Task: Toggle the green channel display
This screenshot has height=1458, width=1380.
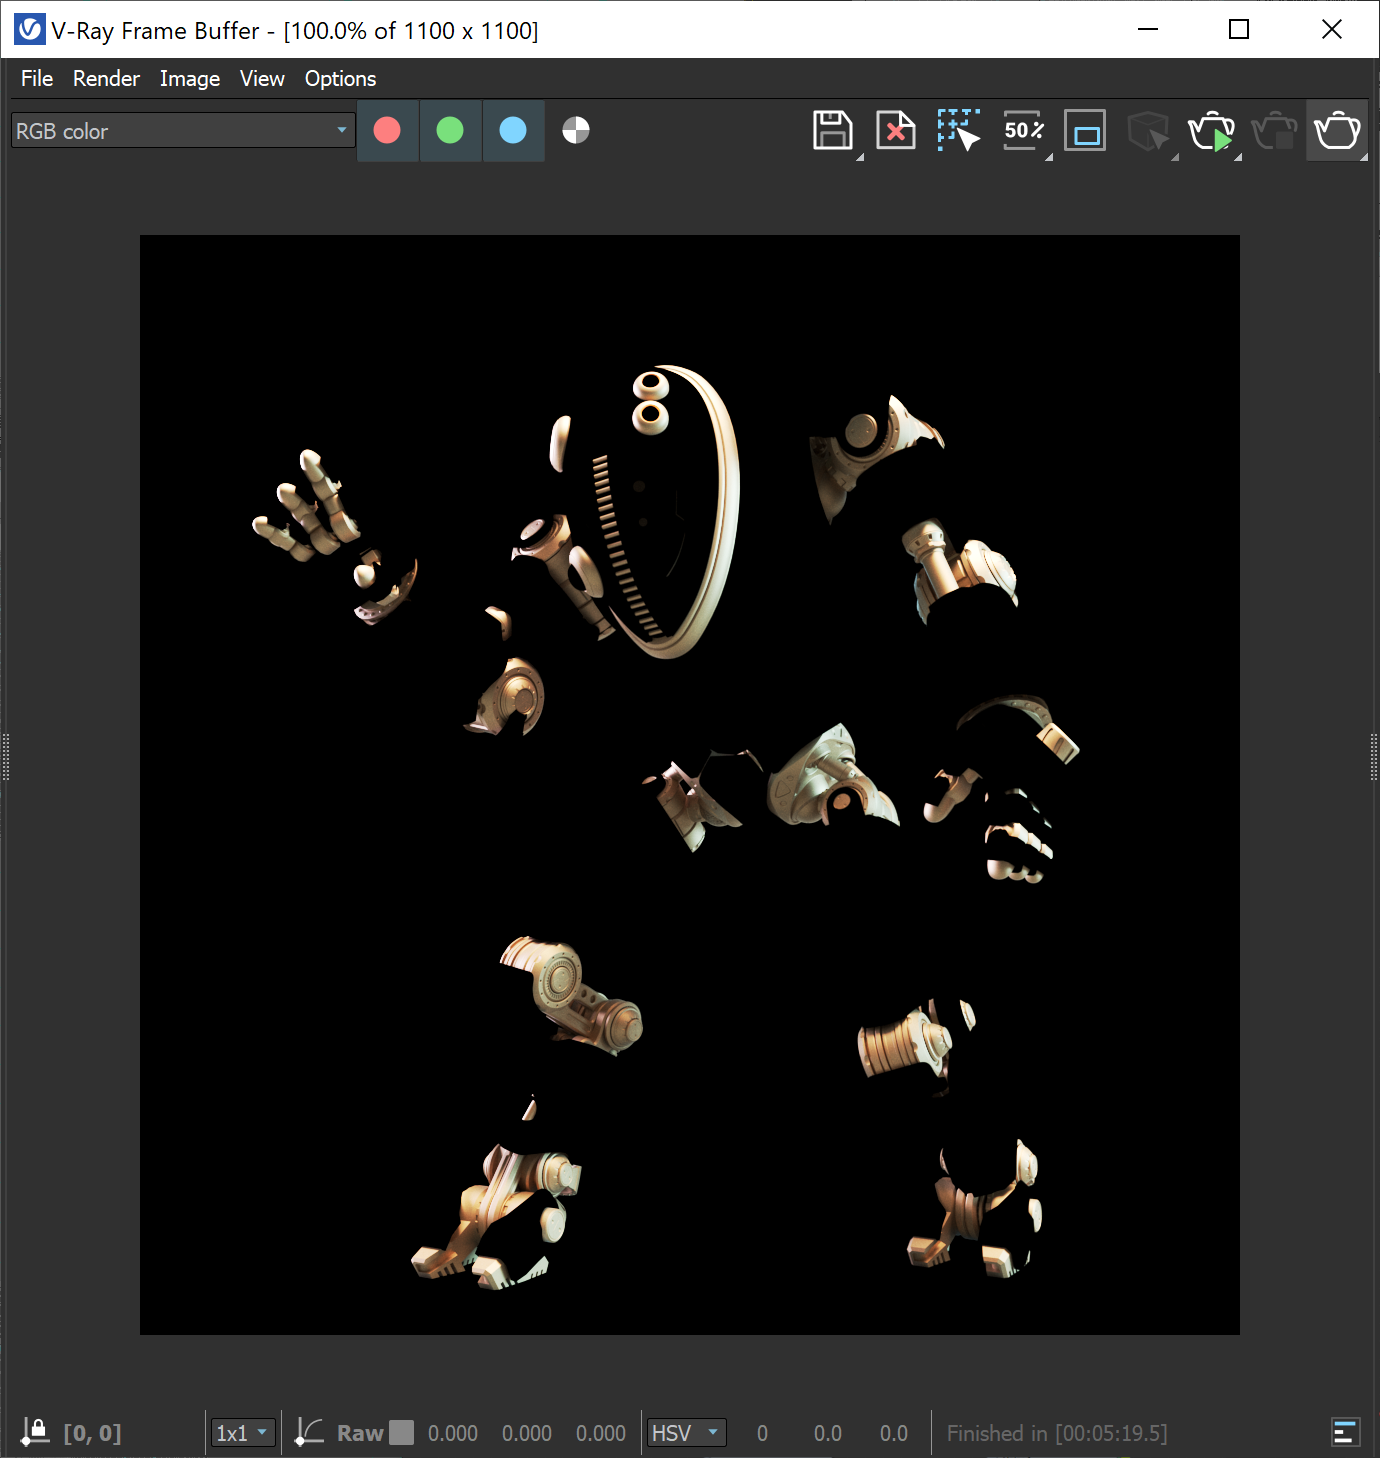Action: pos(450,130)
